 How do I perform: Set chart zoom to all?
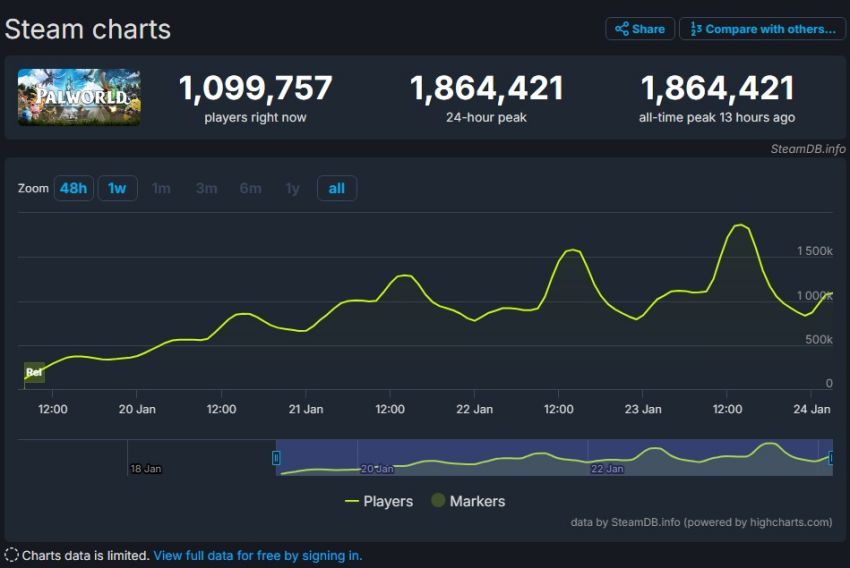(x=337, y=188)
